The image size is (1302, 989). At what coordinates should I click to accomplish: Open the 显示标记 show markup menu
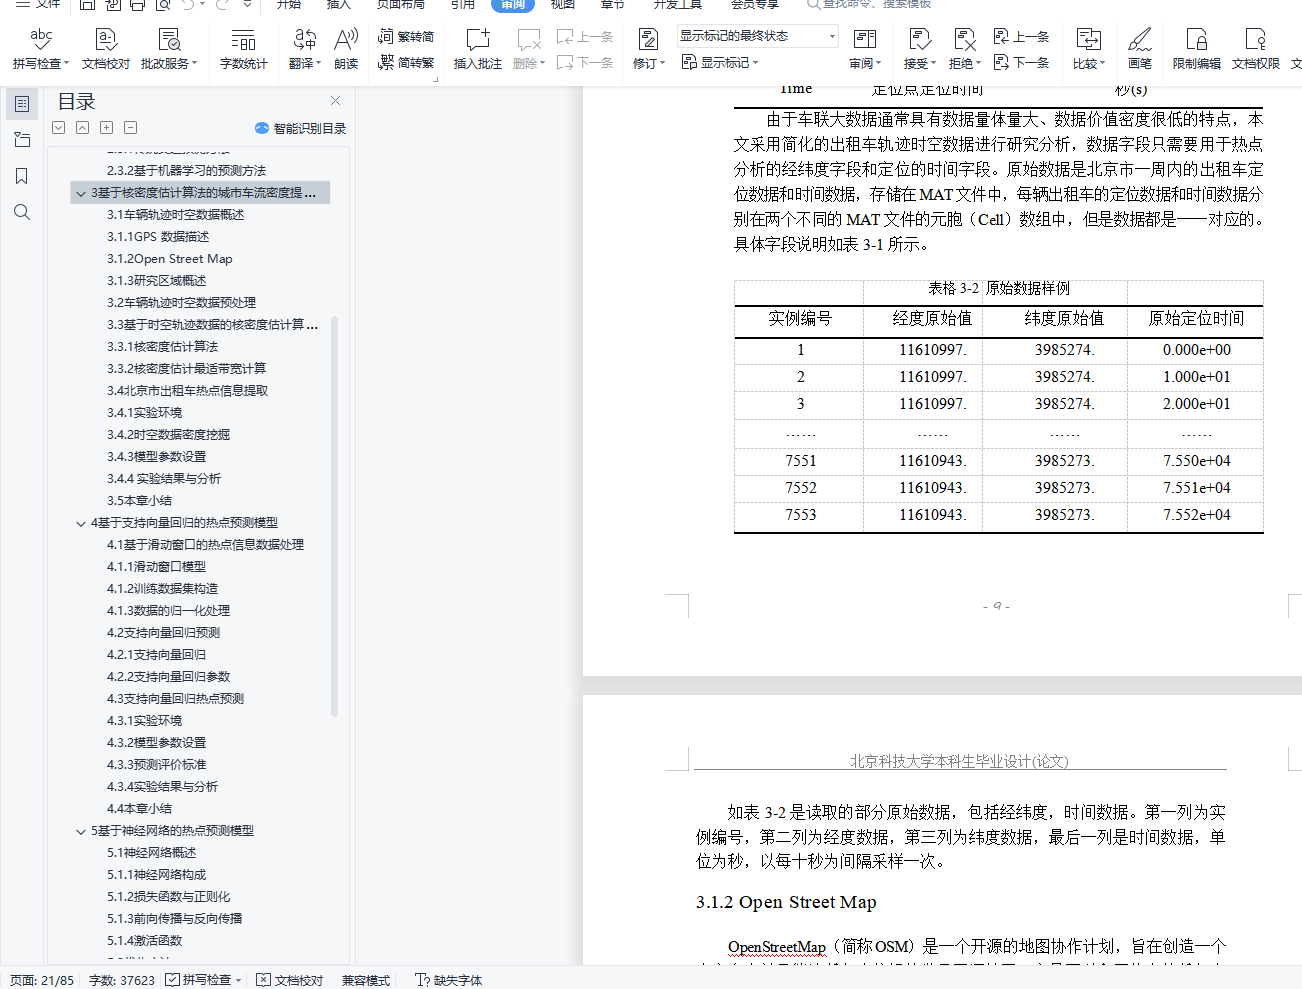pyautogui.click(x=720, y=62)
